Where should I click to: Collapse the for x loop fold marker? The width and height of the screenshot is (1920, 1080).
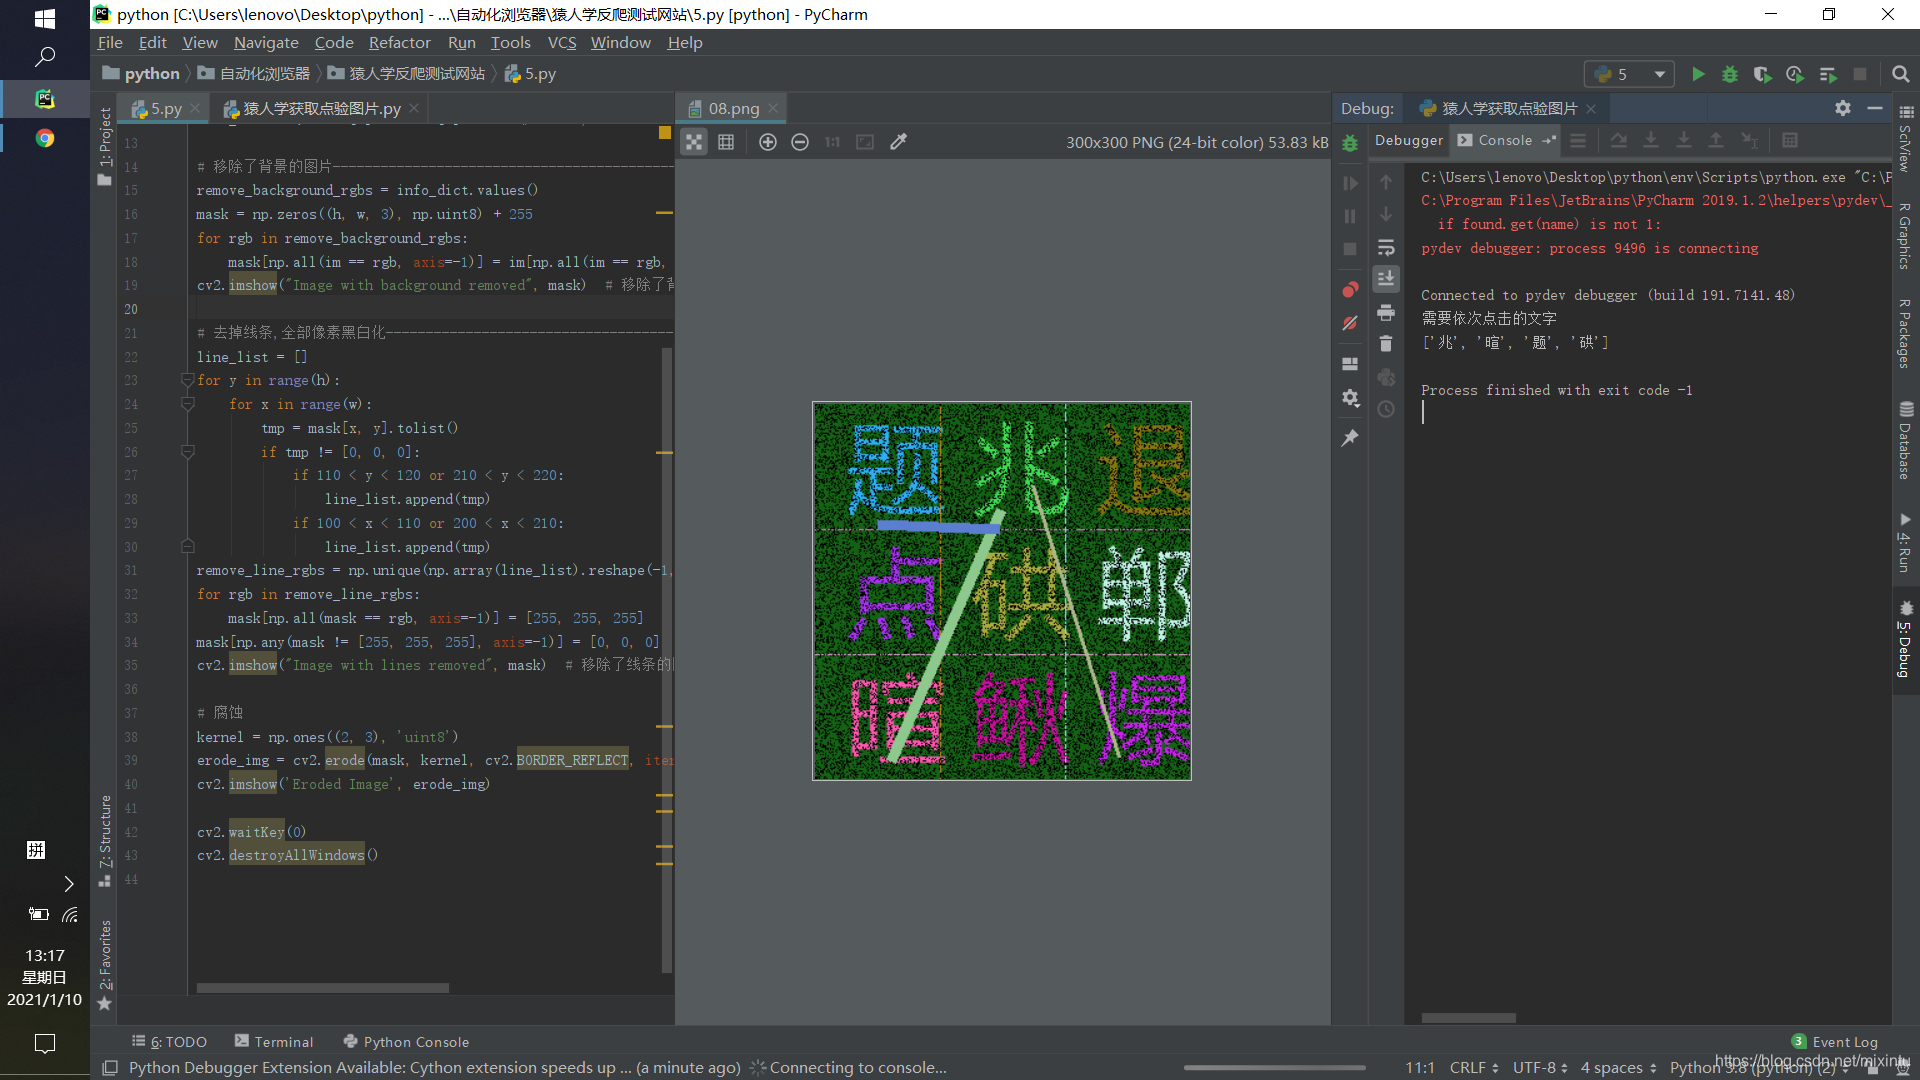187,404
